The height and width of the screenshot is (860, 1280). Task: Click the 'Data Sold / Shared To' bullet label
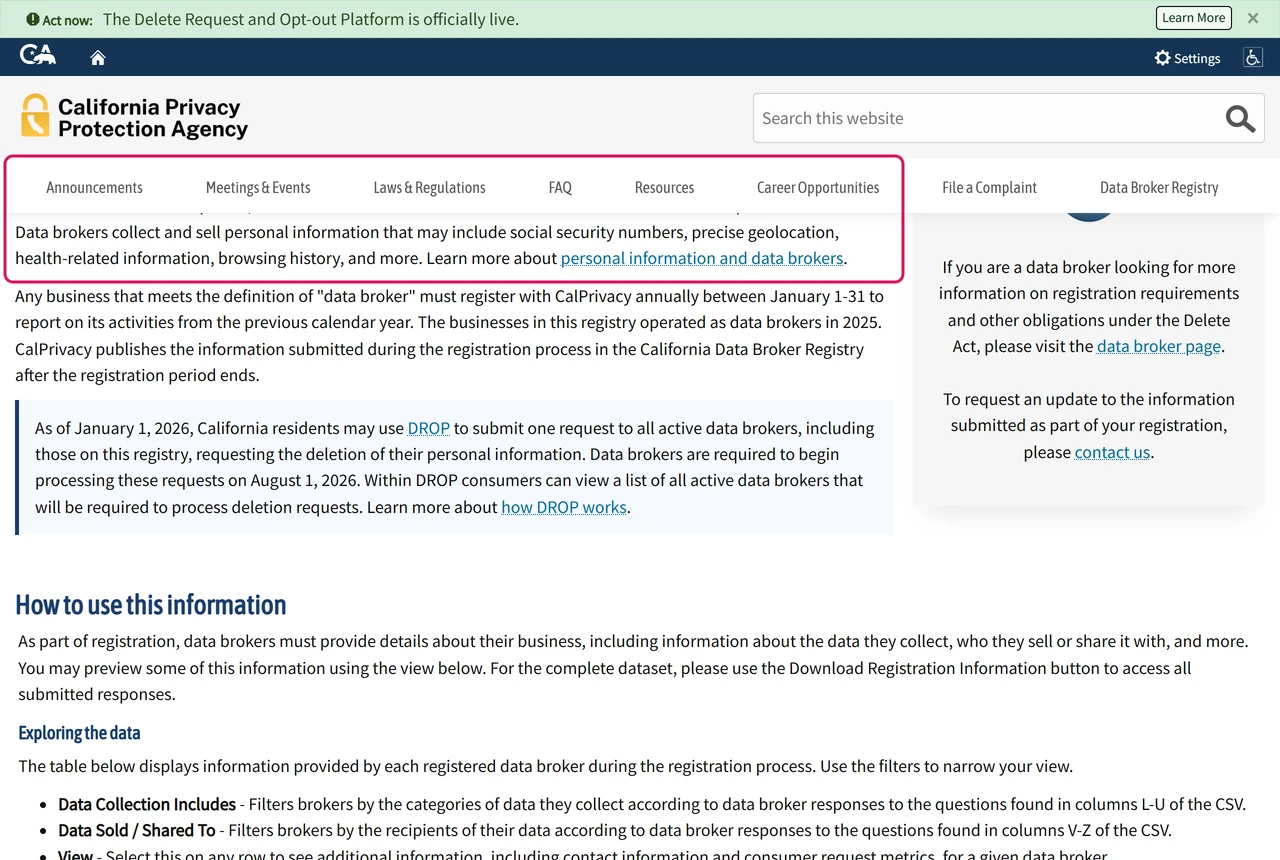point(137,830)
